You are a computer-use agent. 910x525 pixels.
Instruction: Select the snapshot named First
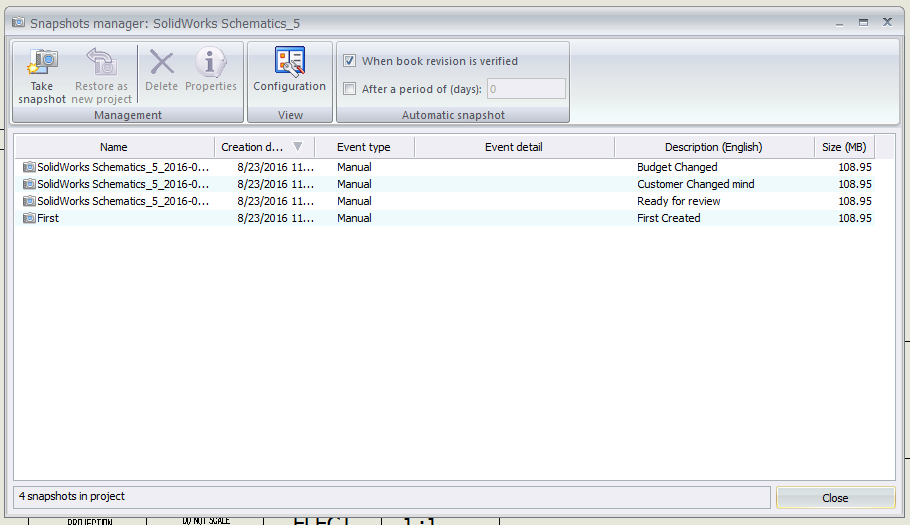pyautogui.click(x=48, y=218)
